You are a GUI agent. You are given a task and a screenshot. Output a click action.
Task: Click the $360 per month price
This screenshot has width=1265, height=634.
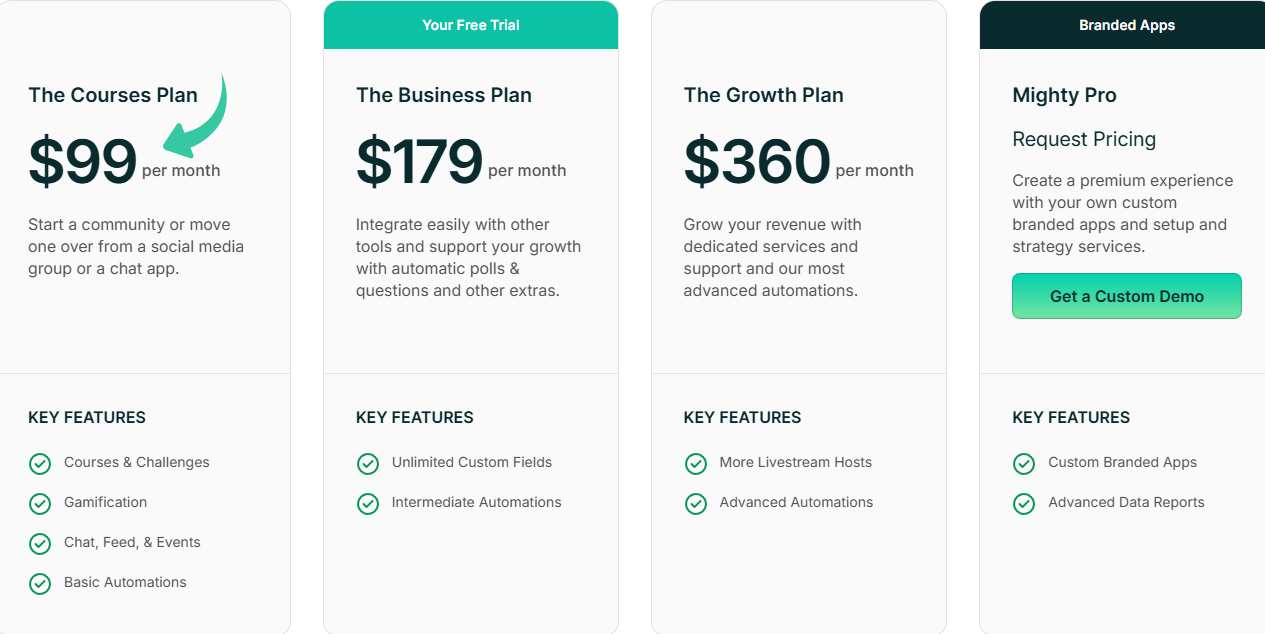pyautogui.click(x=758, y=162)
